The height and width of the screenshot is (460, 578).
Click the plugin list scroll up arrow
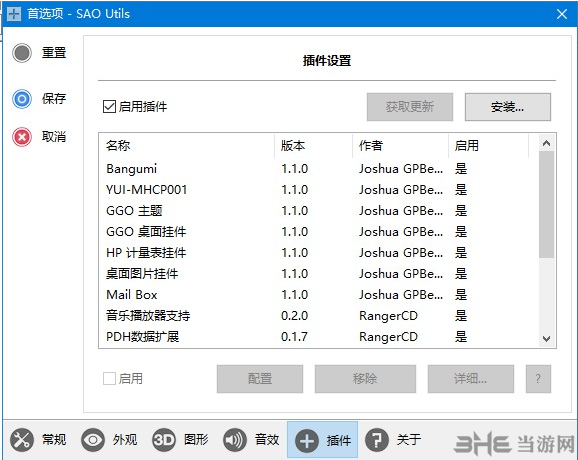click(547, 143)
